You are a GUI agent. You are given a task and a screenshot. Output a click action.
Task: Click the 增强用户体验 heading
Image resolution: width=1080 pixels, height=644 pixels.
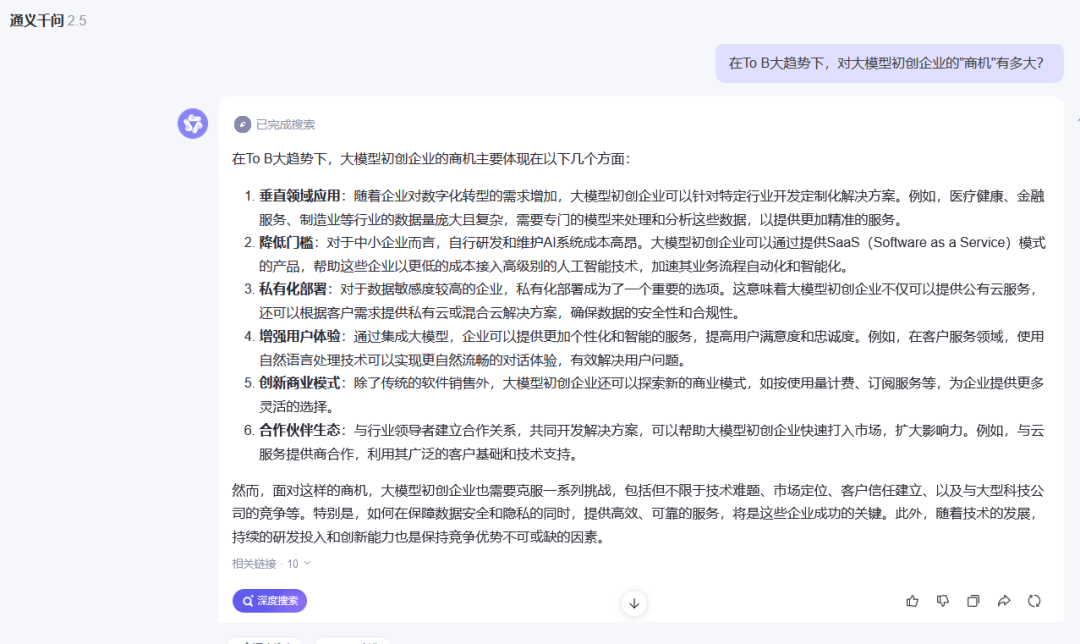click(x=300, y=336)
